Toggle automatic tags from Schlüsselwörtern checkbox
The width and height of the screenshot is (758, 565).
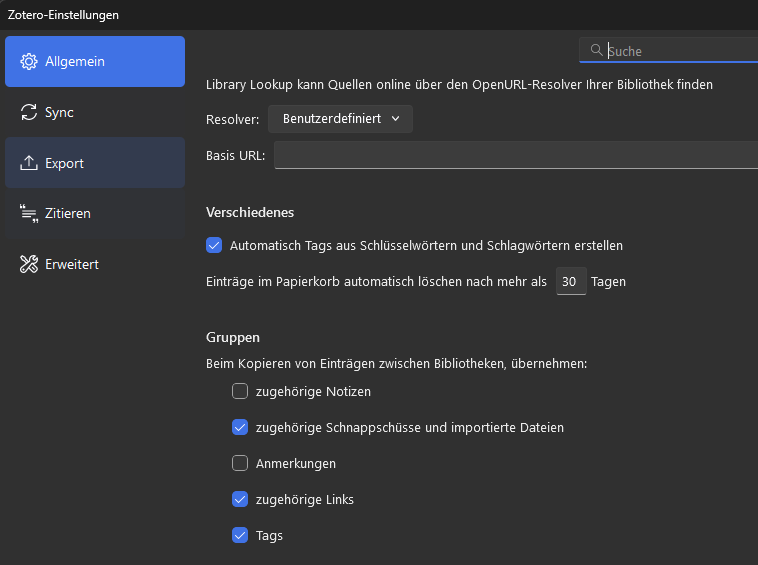tap(214, 245)
